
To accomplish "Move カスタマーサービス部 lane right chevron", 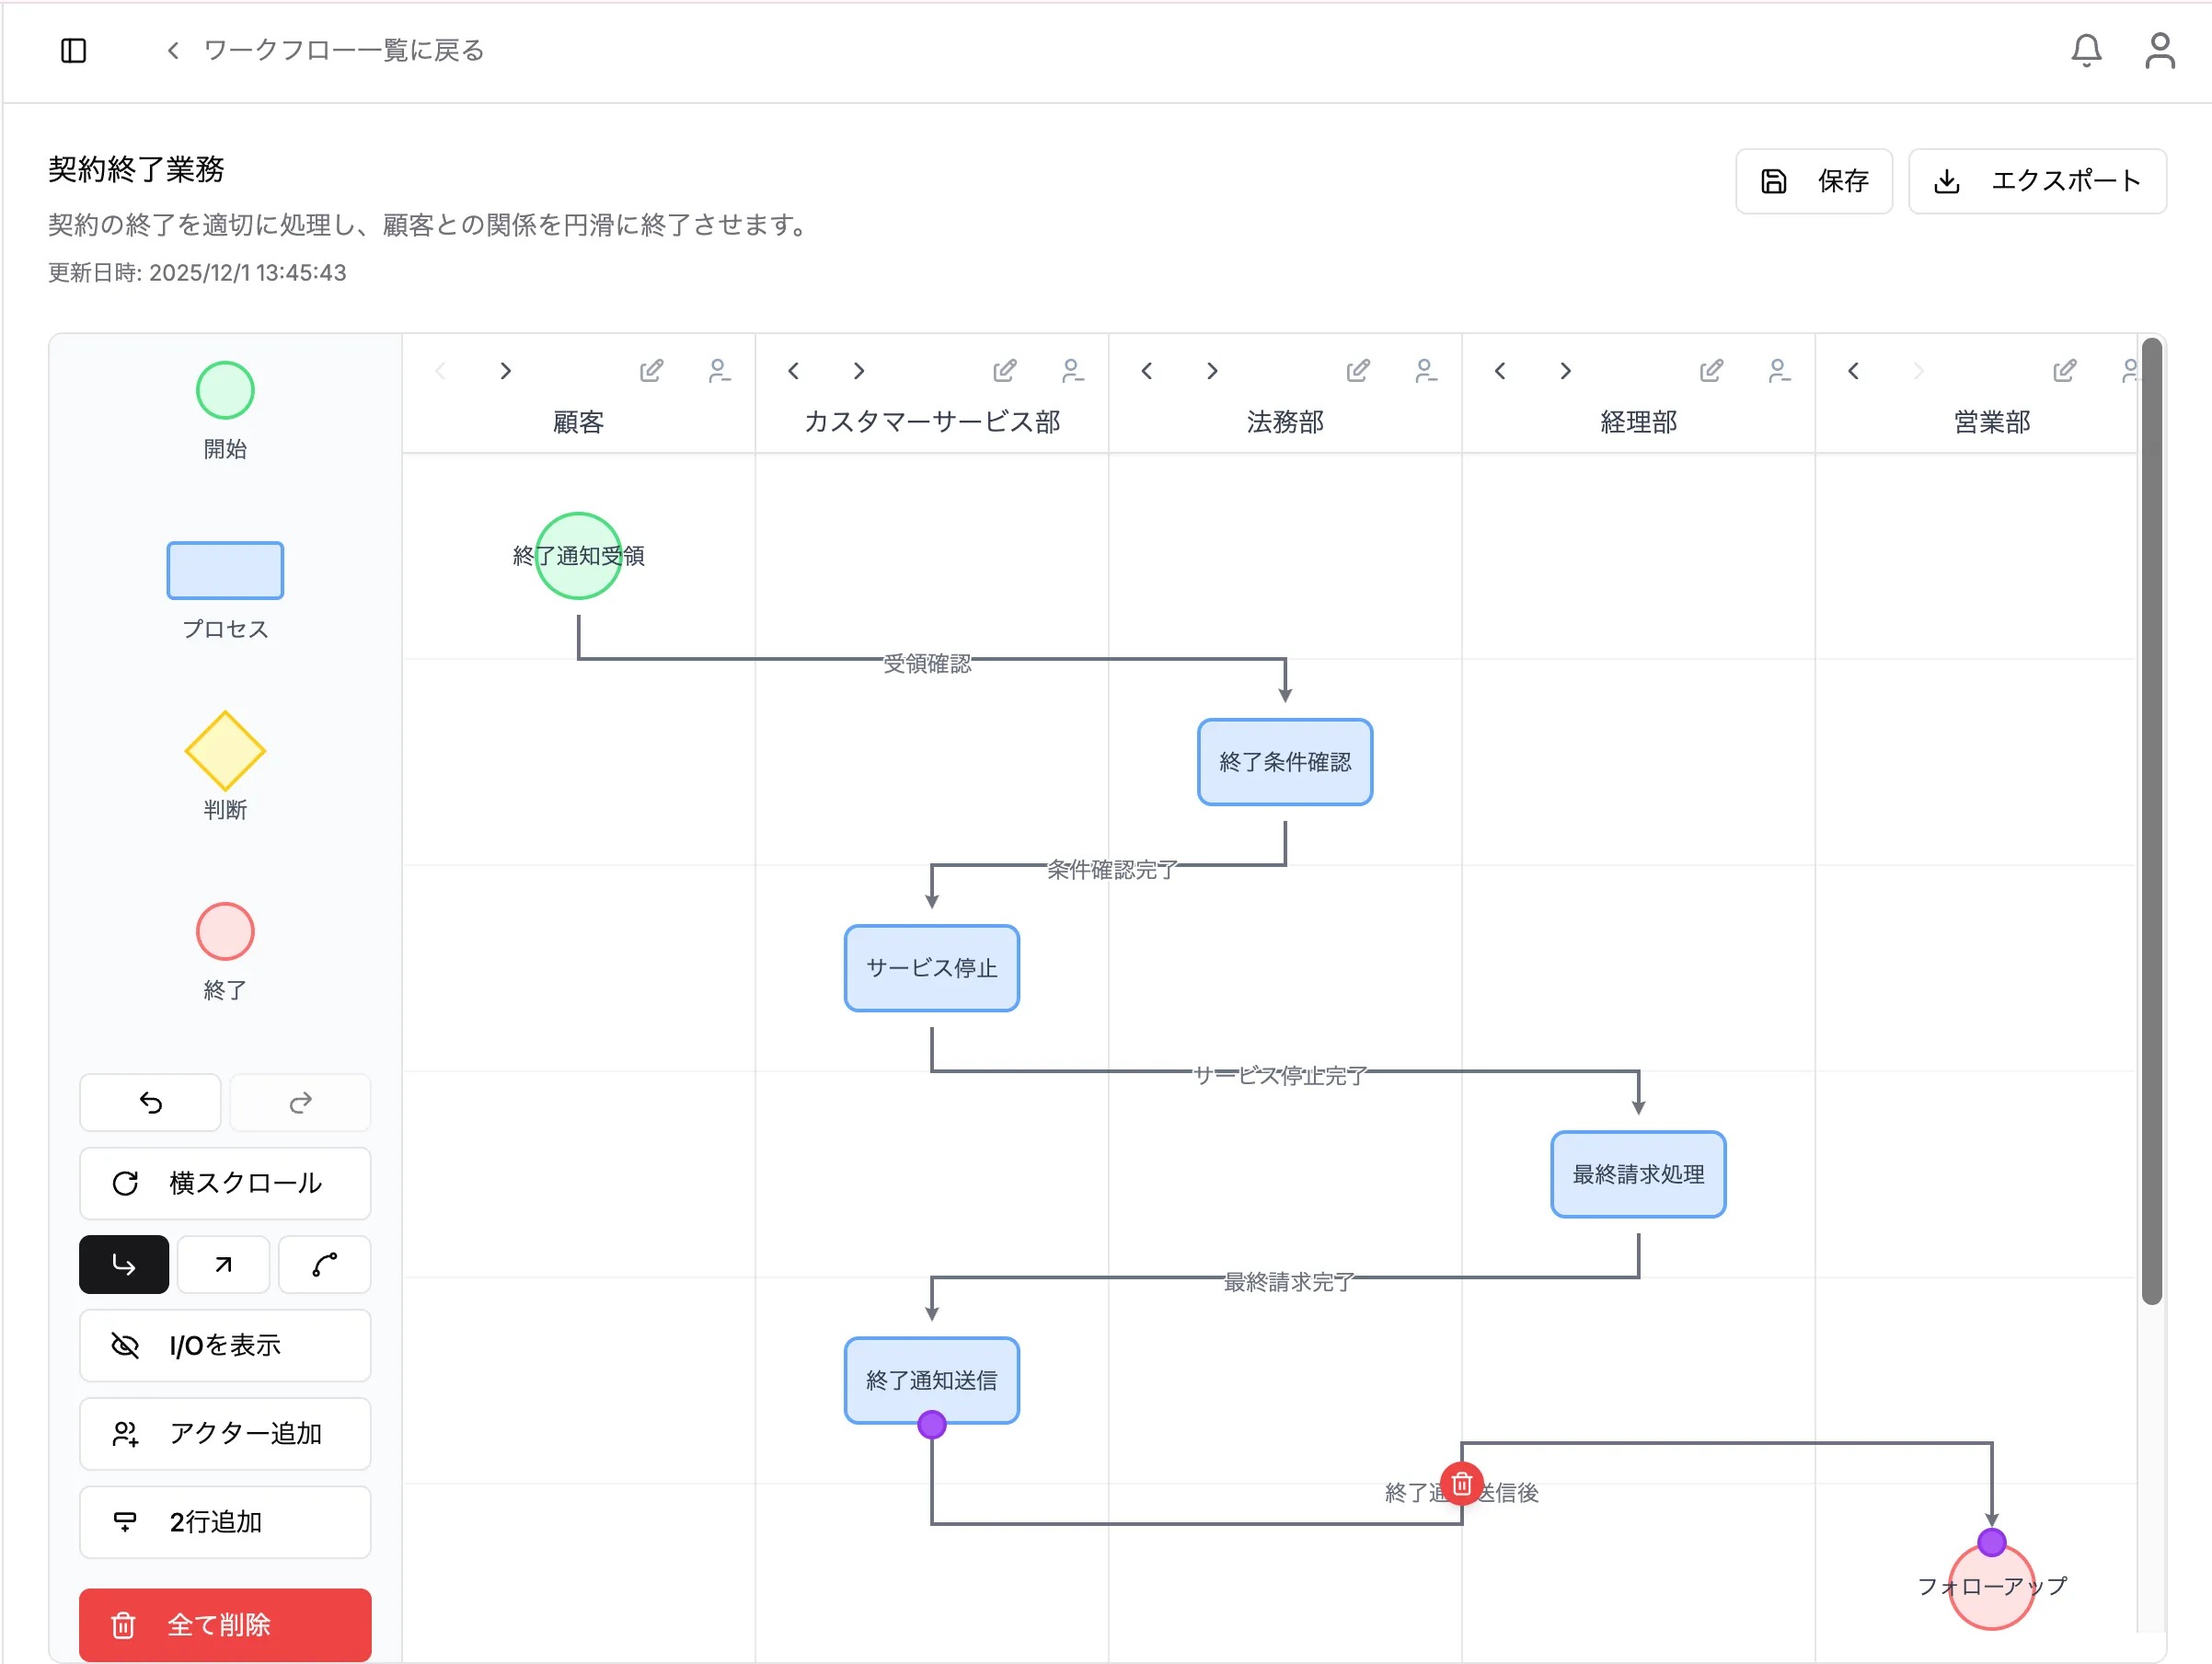I will pos(859,371).
